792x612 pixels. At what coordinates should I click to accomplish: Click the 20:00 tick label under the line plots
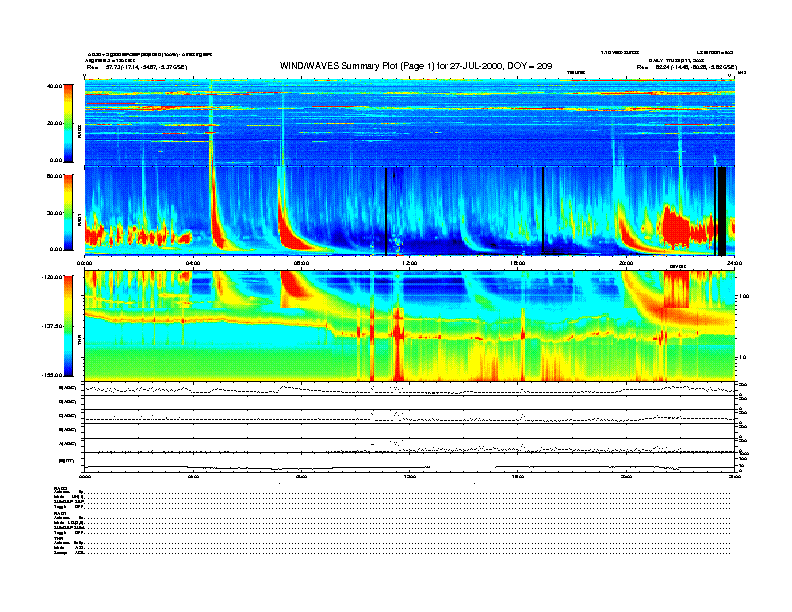click(626, 477)
